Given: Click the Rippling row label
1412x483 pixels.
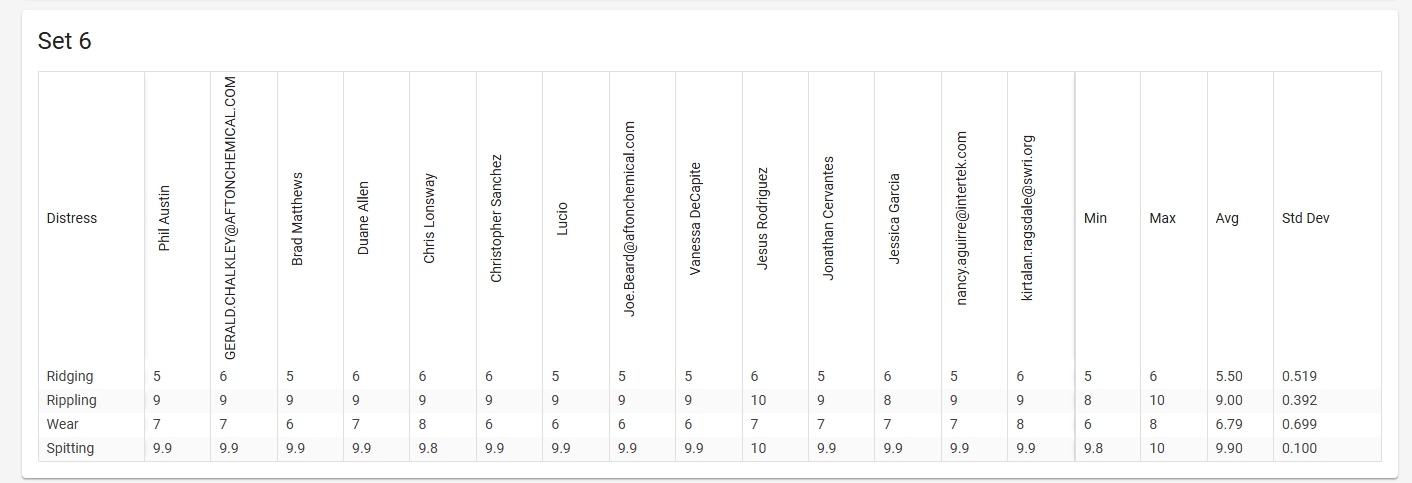Looking at the screenshot, I should tap(72, 400).
